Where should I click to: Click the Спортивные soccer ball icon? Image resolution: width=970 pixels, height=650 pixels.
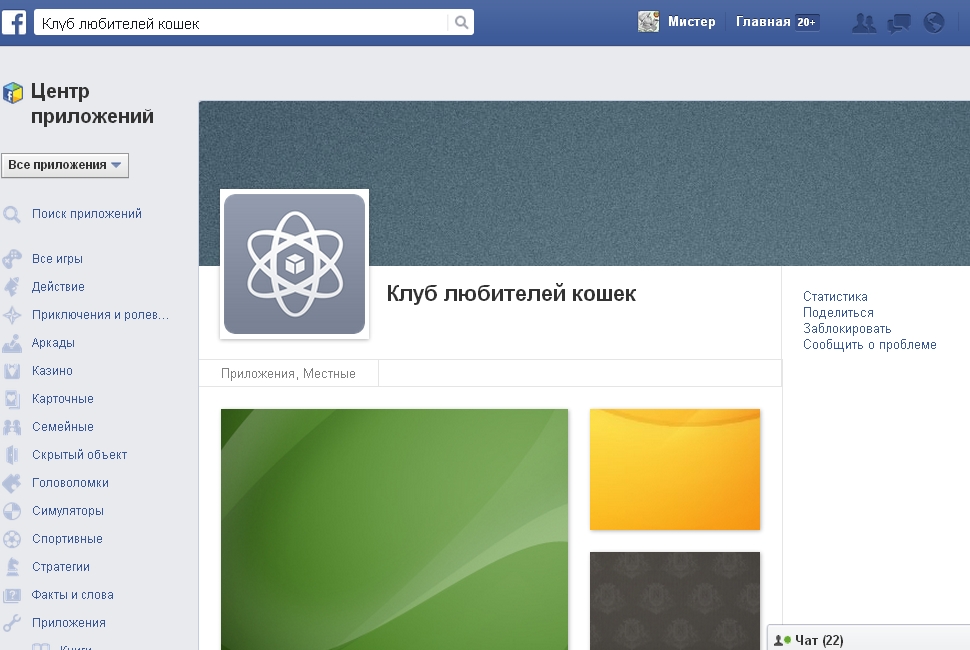coord(12,539)
